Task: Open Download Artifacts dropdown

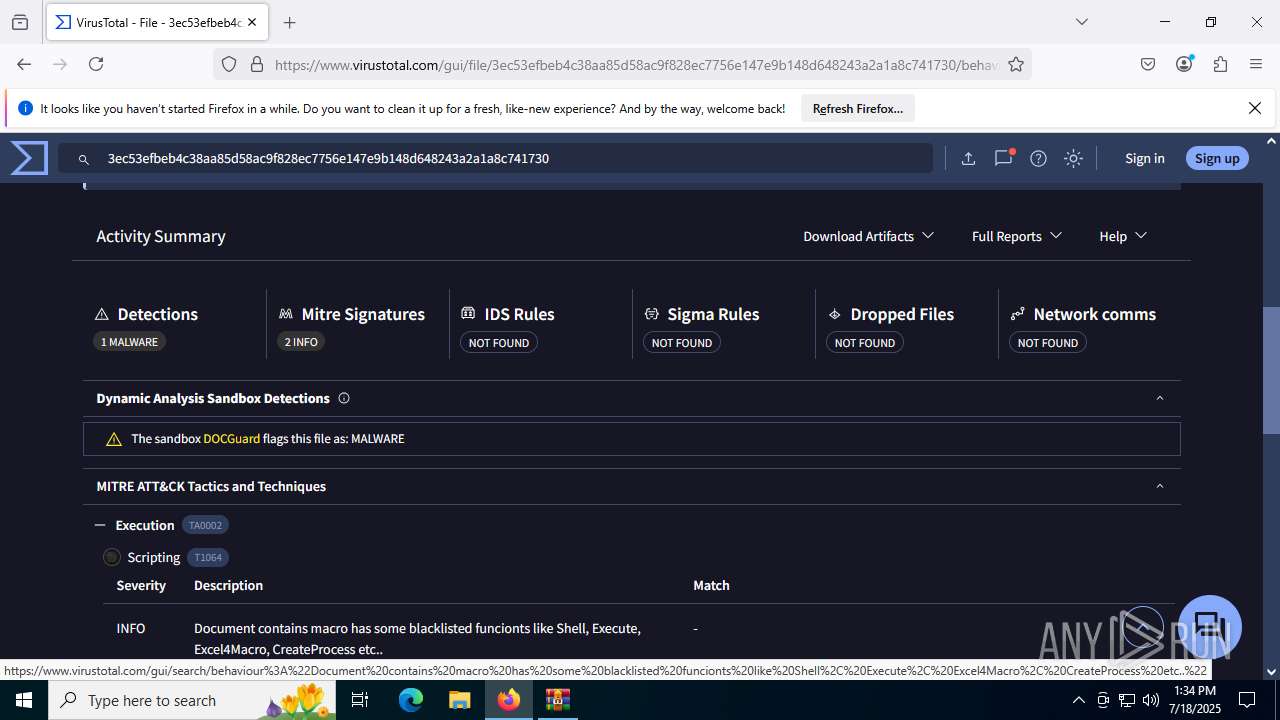Action: [868, 236]
